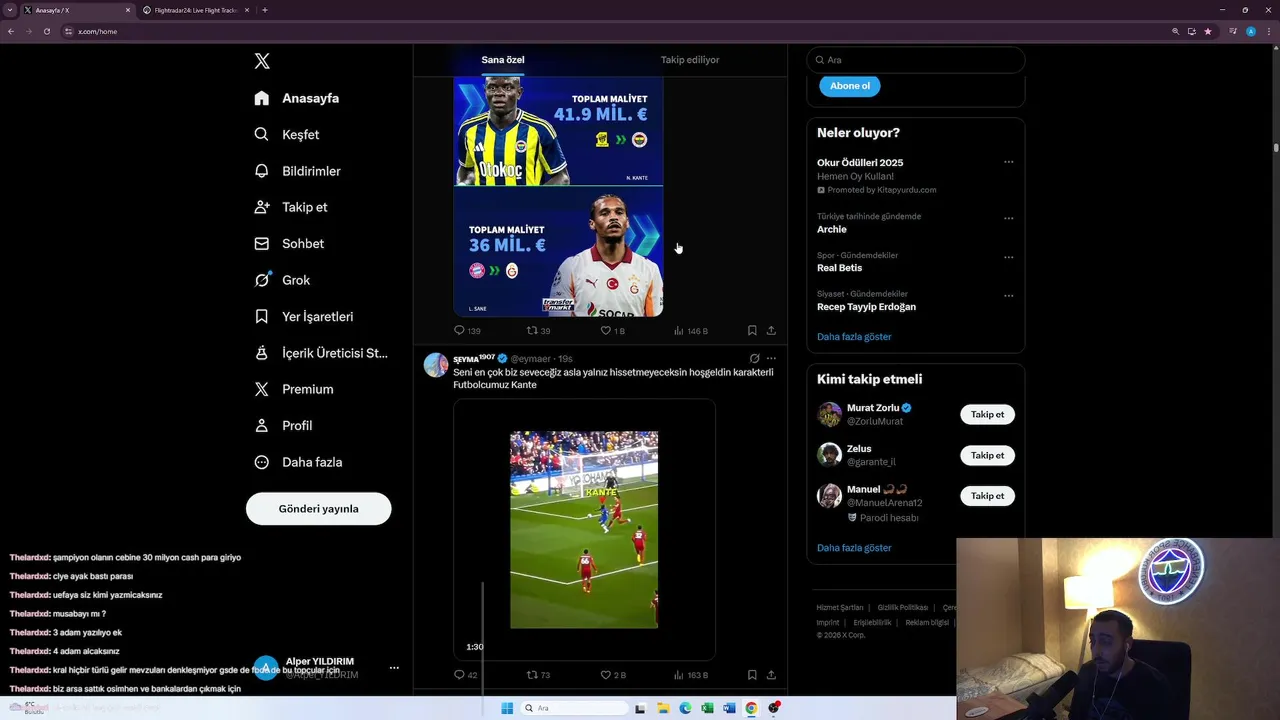Image resolution: width=1280 pixels, height=720 pixels.
Task: Click the X logo in the sidebar
Action: point(262,61)
